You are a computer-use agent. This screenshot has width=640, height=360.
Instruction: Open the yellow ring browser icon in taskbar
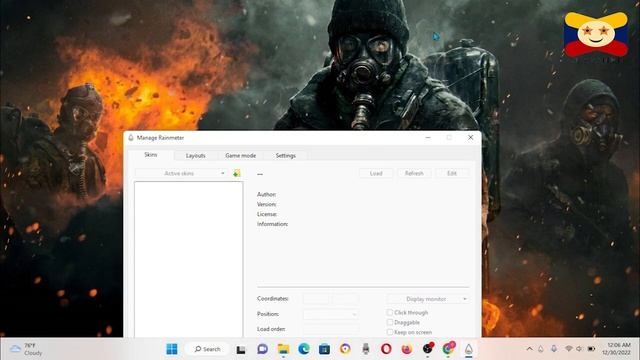(345, 349)
